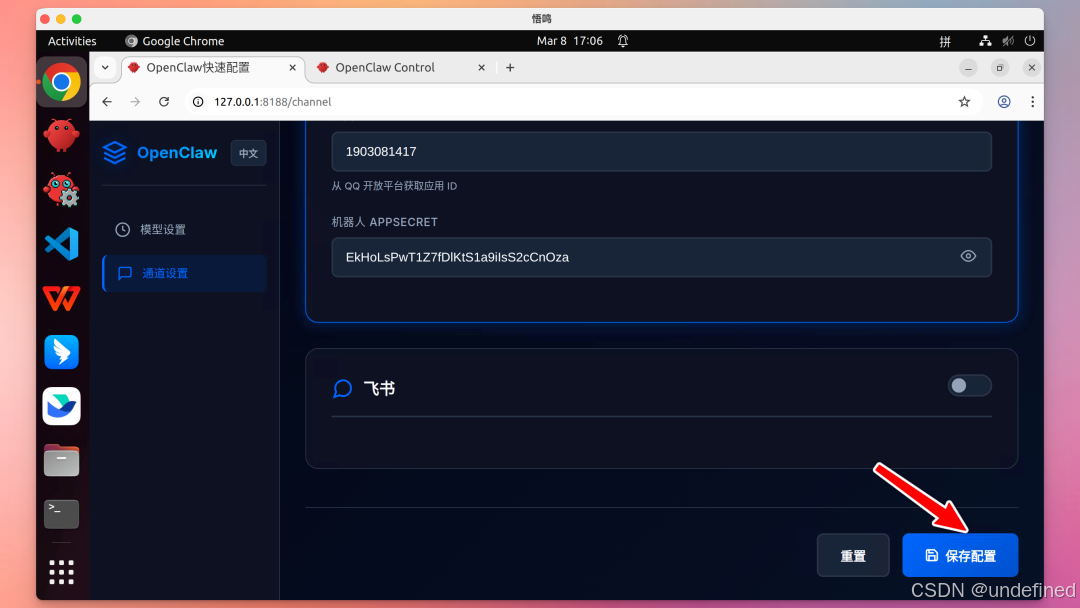1080x608 pixels.
Task: Click the 飞书 channel heading
Action: (379, 388)
